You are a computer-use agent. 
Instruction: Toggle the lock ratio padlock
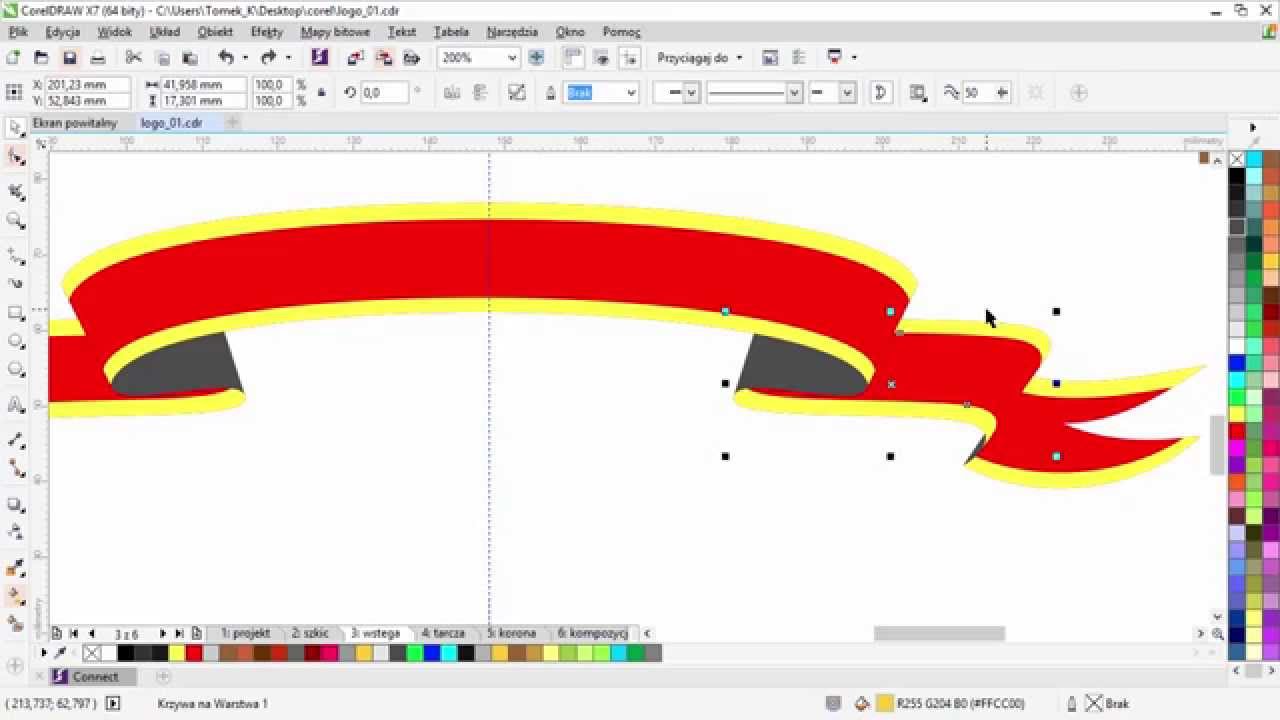[321, 93]
